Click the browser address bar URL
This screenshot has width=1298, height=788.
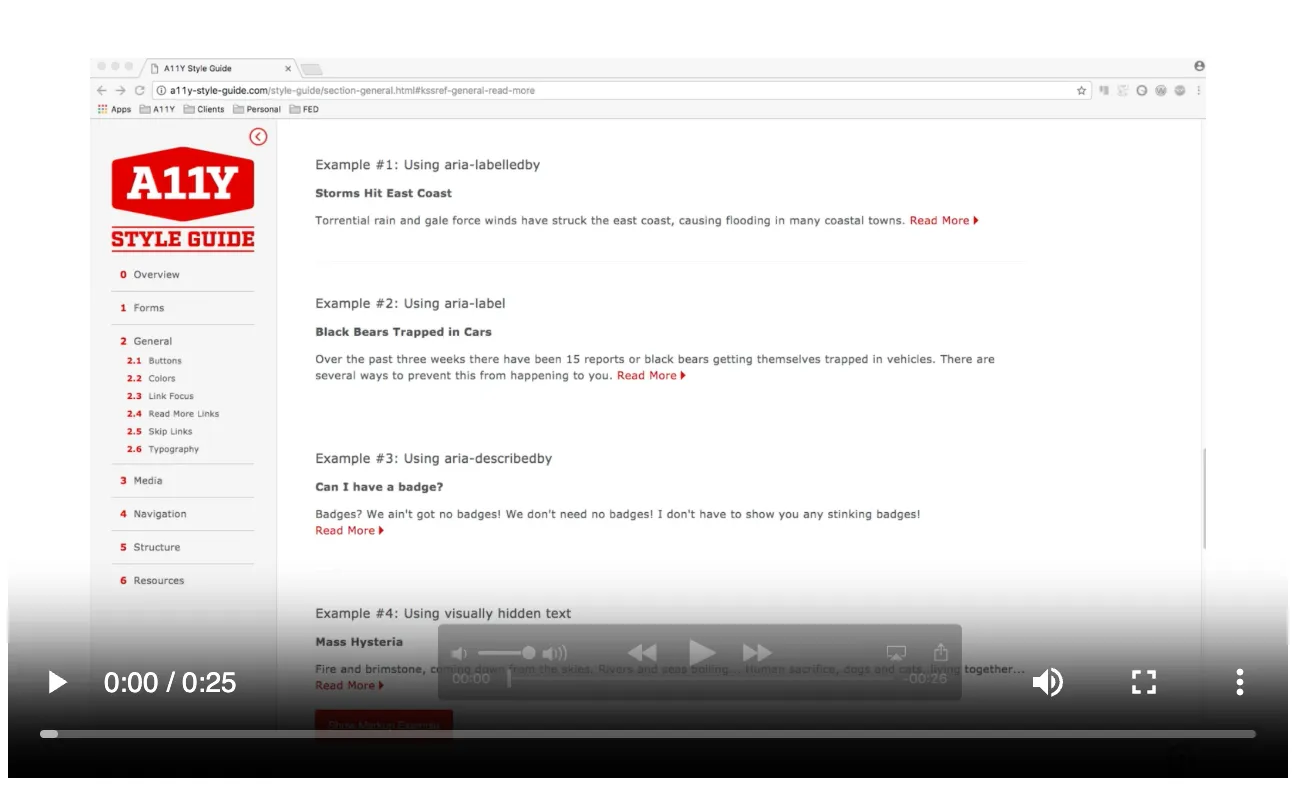[x=352, y=90]
